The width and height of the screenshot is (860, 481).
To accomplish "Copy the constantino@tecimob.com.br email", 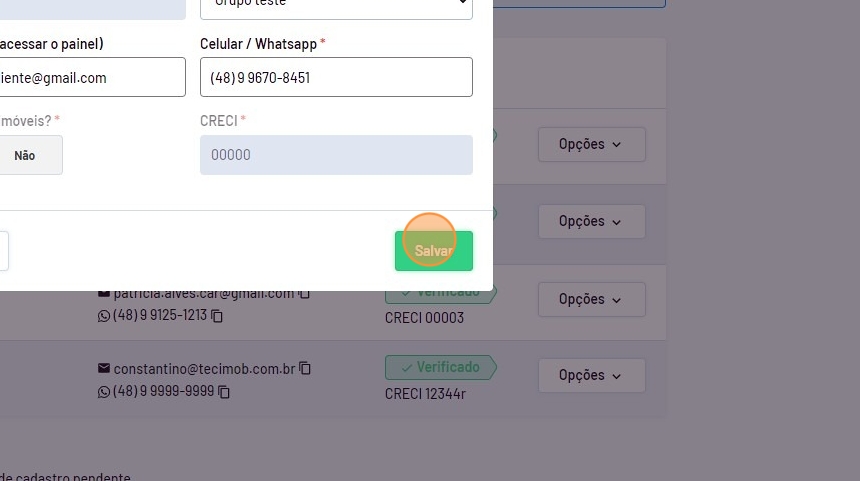I will tap(305, 369).
